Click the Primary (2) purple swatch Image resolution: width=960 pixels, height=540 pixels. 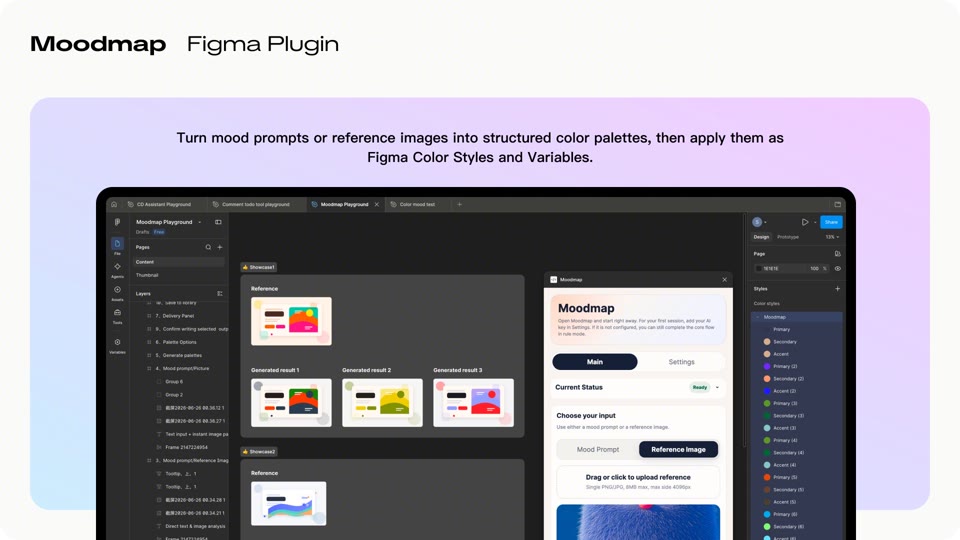pyautogui.click(x=767, y=366)
